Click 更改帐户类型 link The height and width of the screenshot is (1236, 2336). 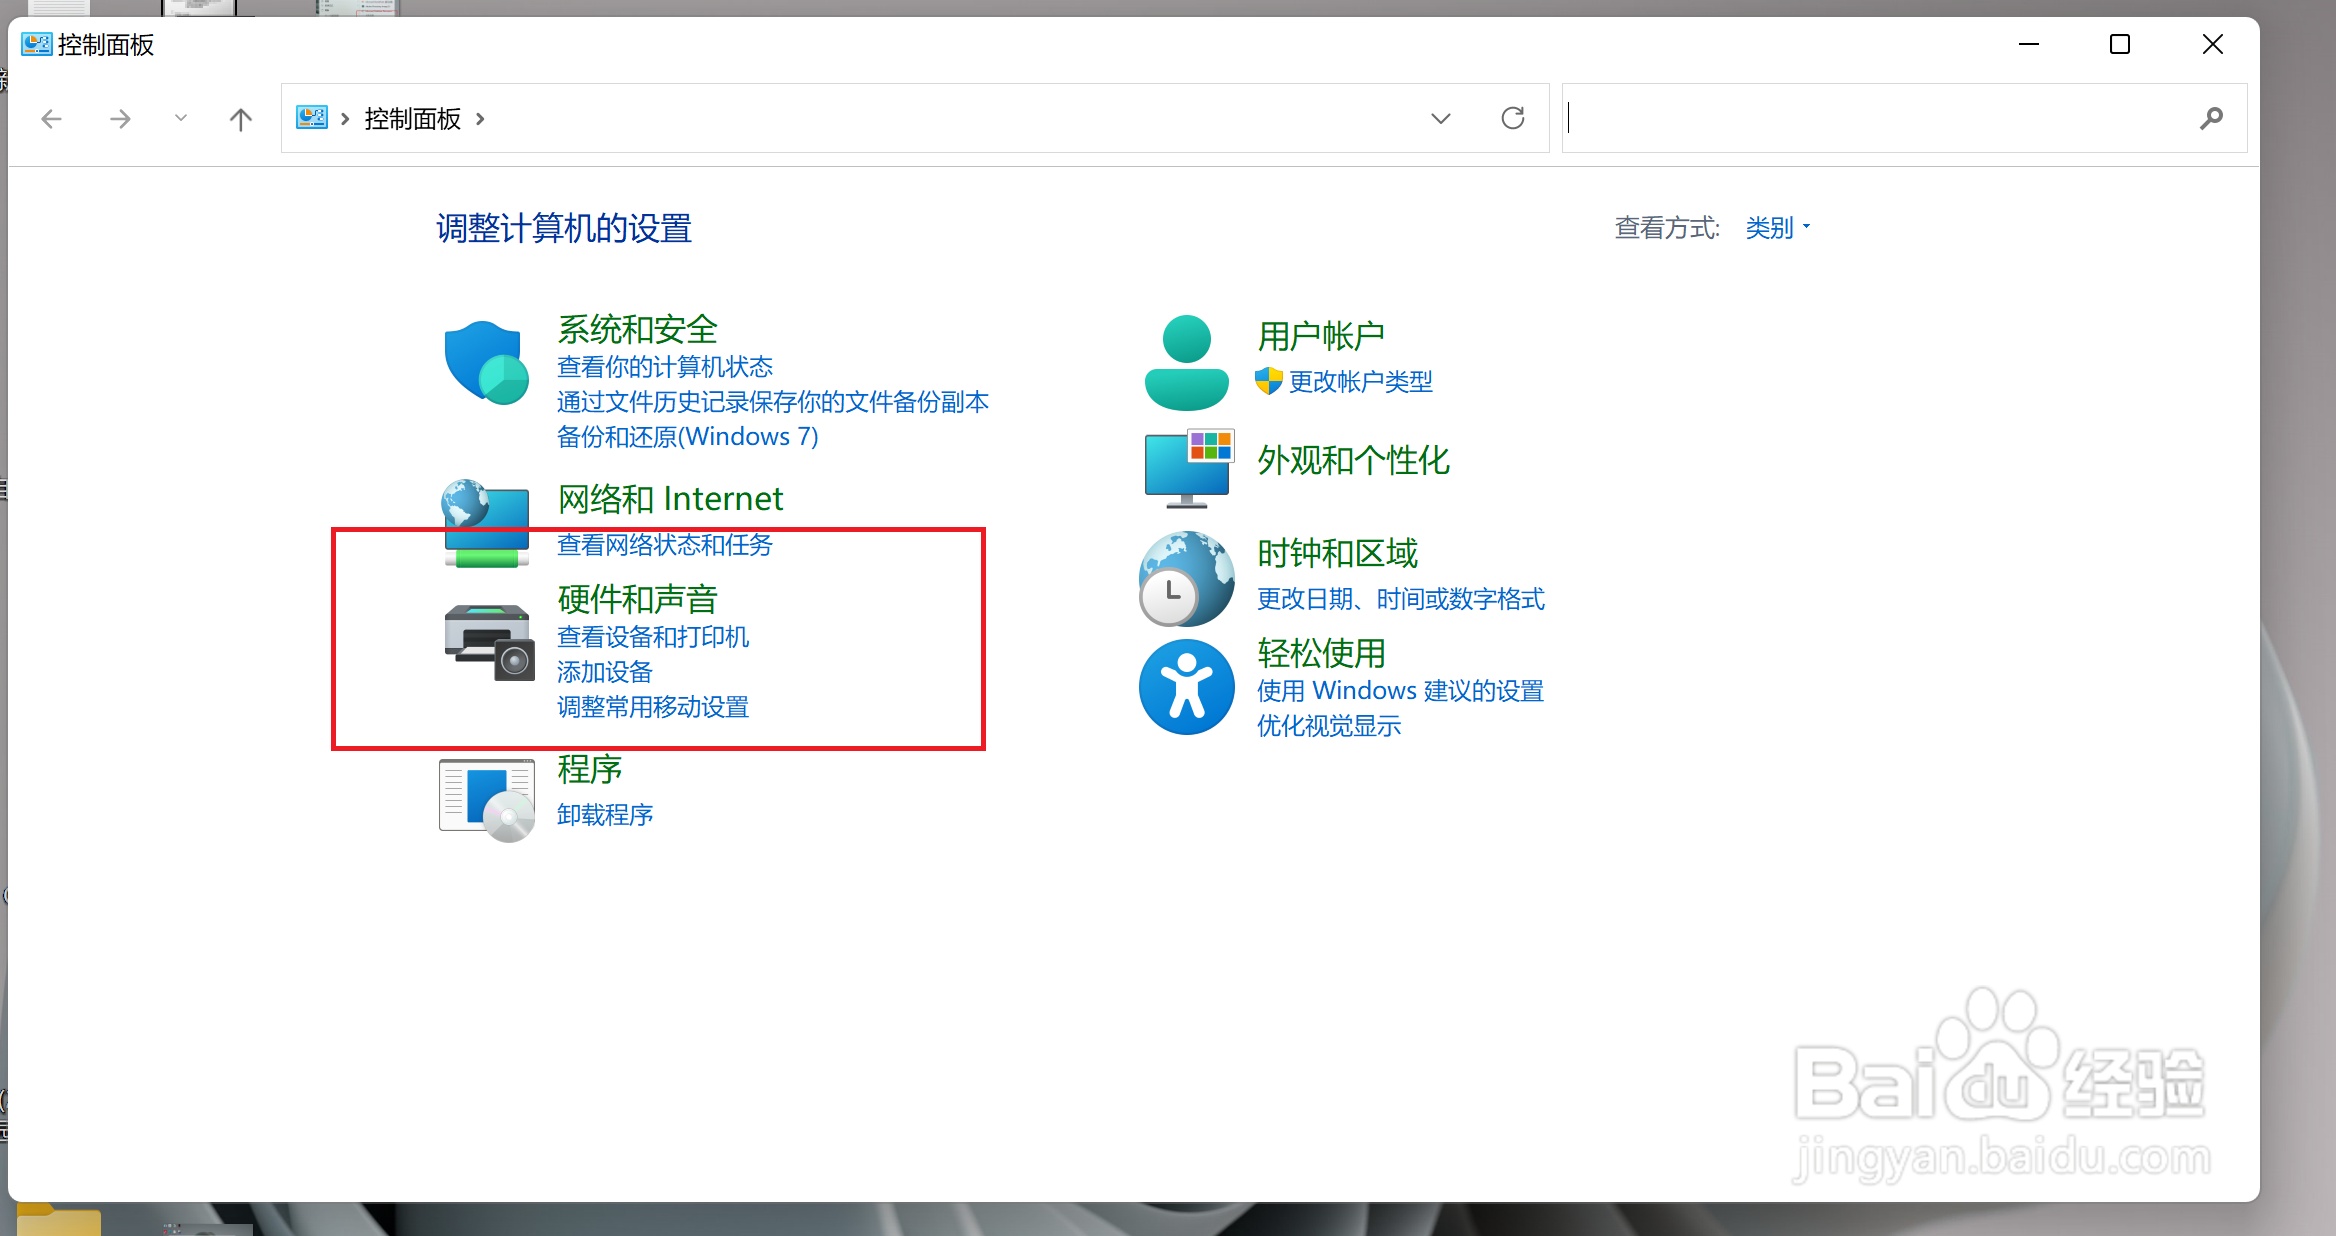pyautogui.click(x=1359, y=382)
